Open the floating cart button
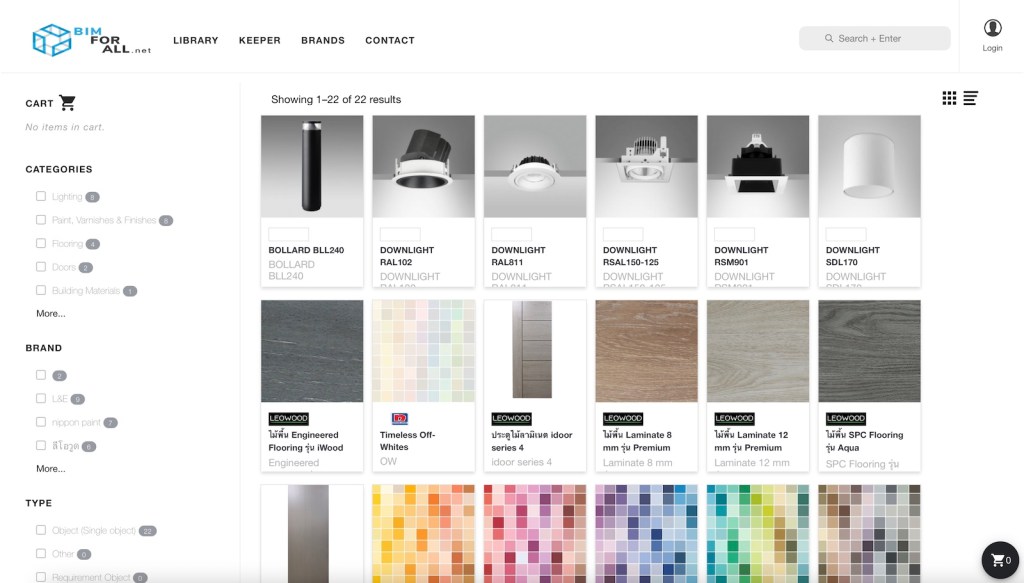Viewport: 1024px width, 583px height. [x=1000, y=560]
